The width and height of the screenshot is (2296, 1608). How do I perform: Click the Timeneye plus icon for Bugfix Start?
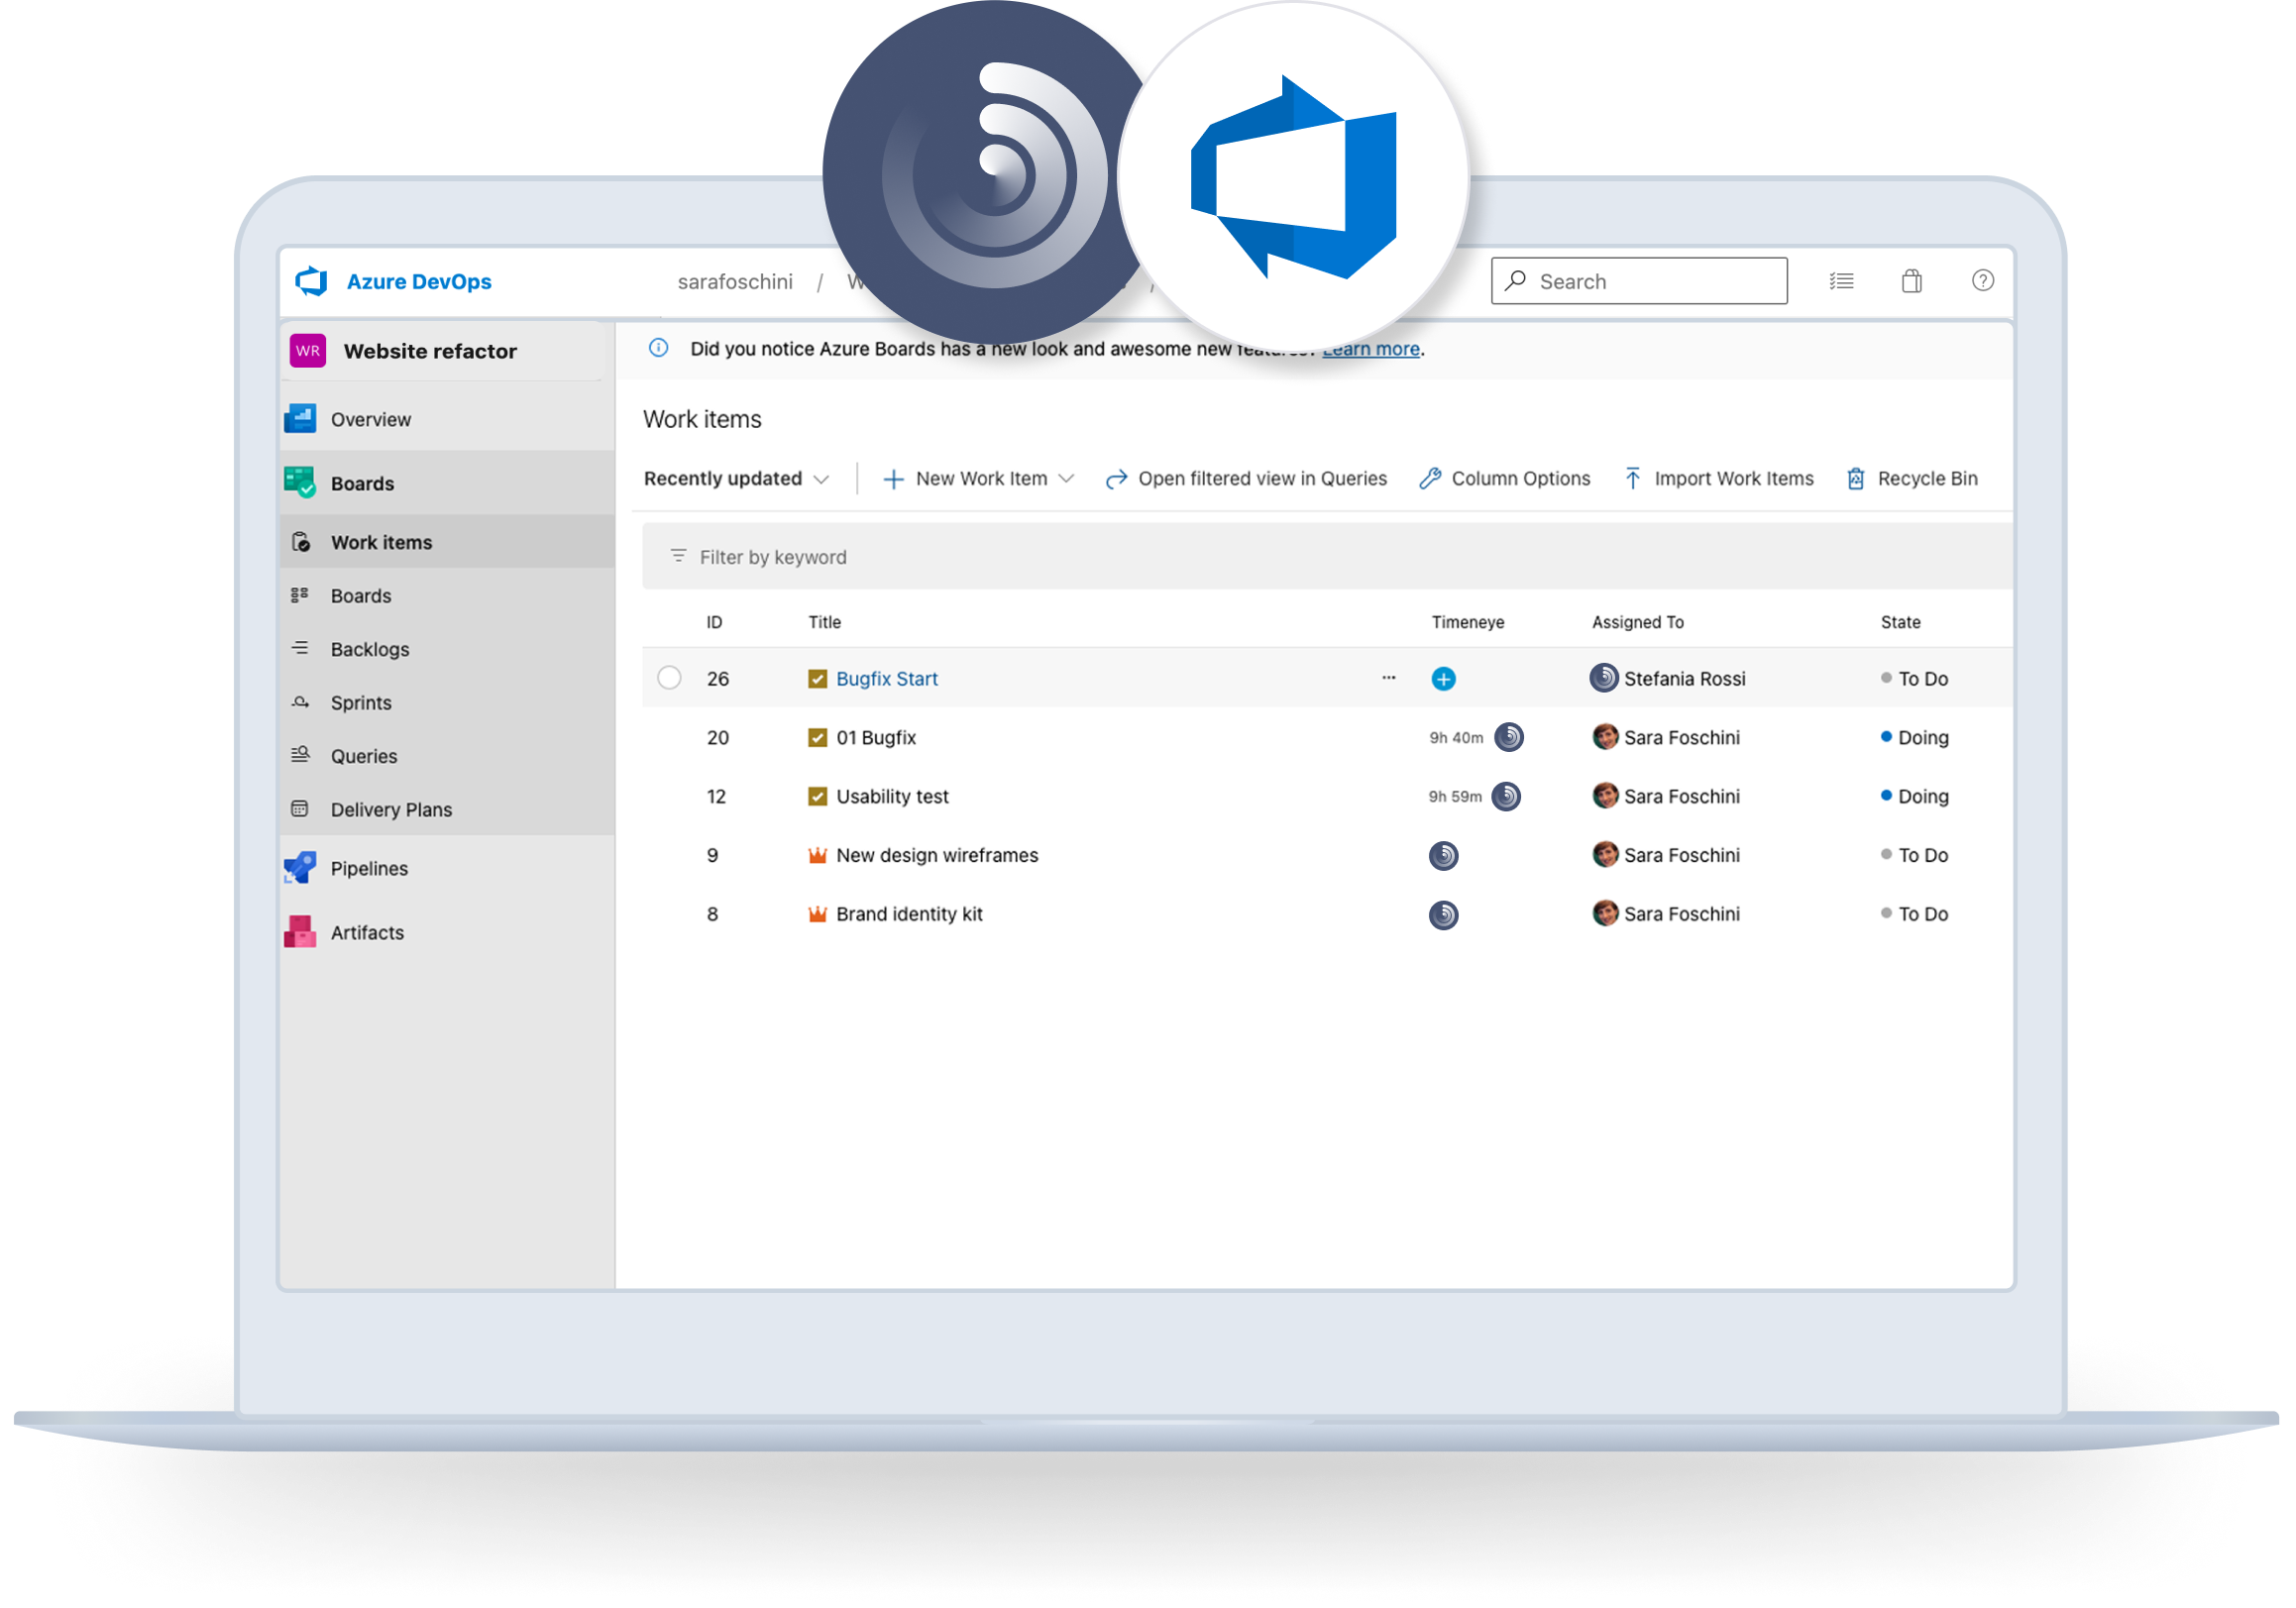1443,679
